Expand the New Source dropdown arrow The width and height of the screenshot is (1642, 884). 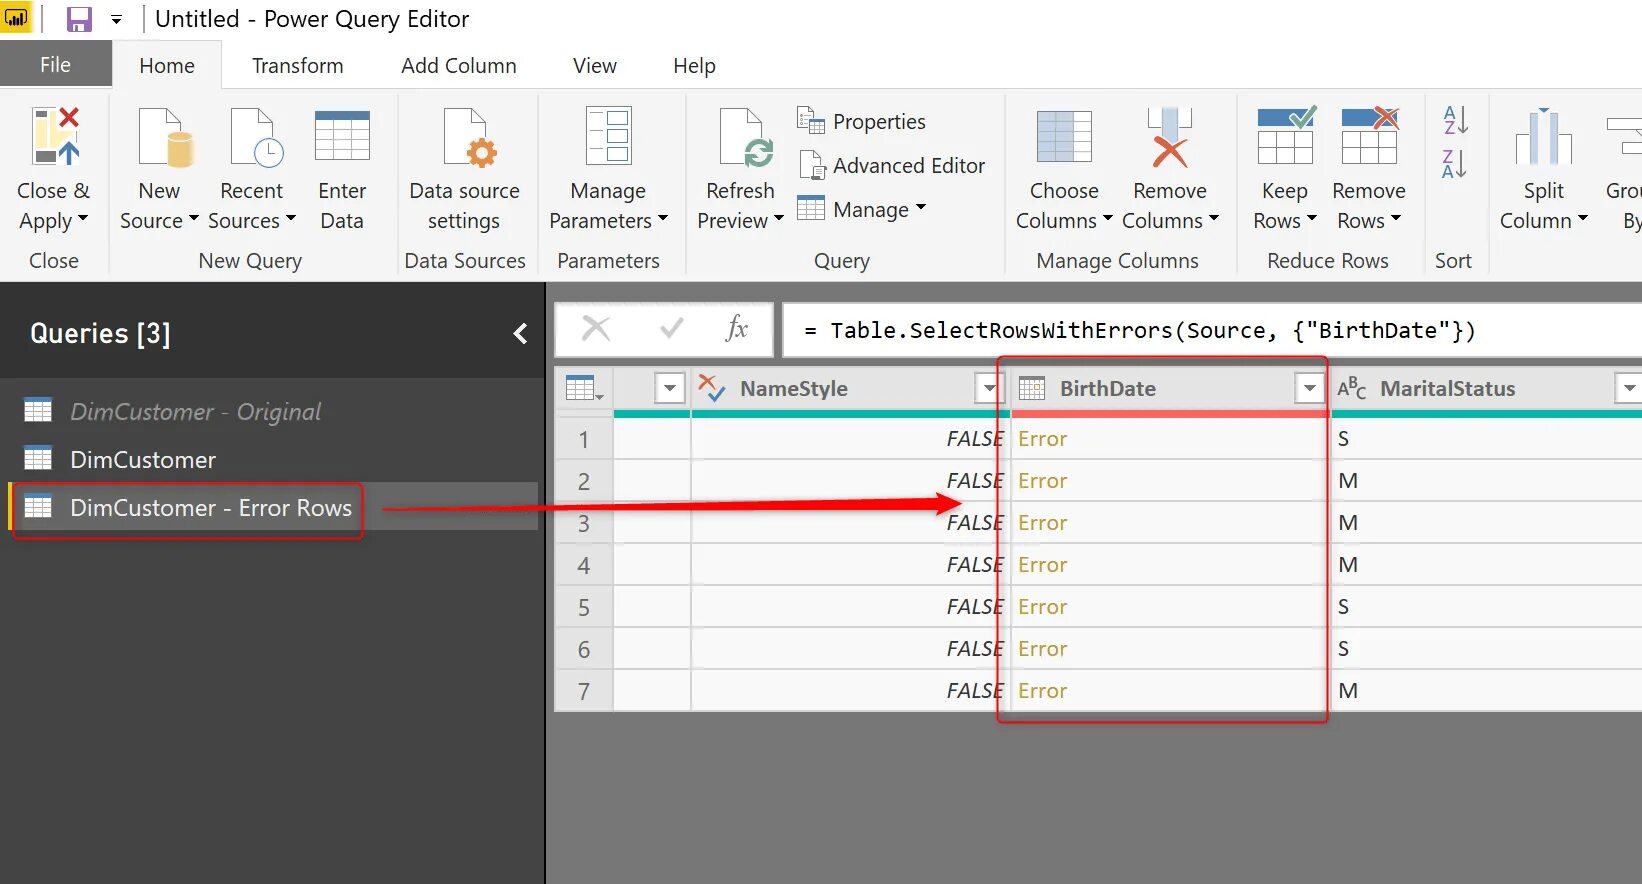pos(194,219)
